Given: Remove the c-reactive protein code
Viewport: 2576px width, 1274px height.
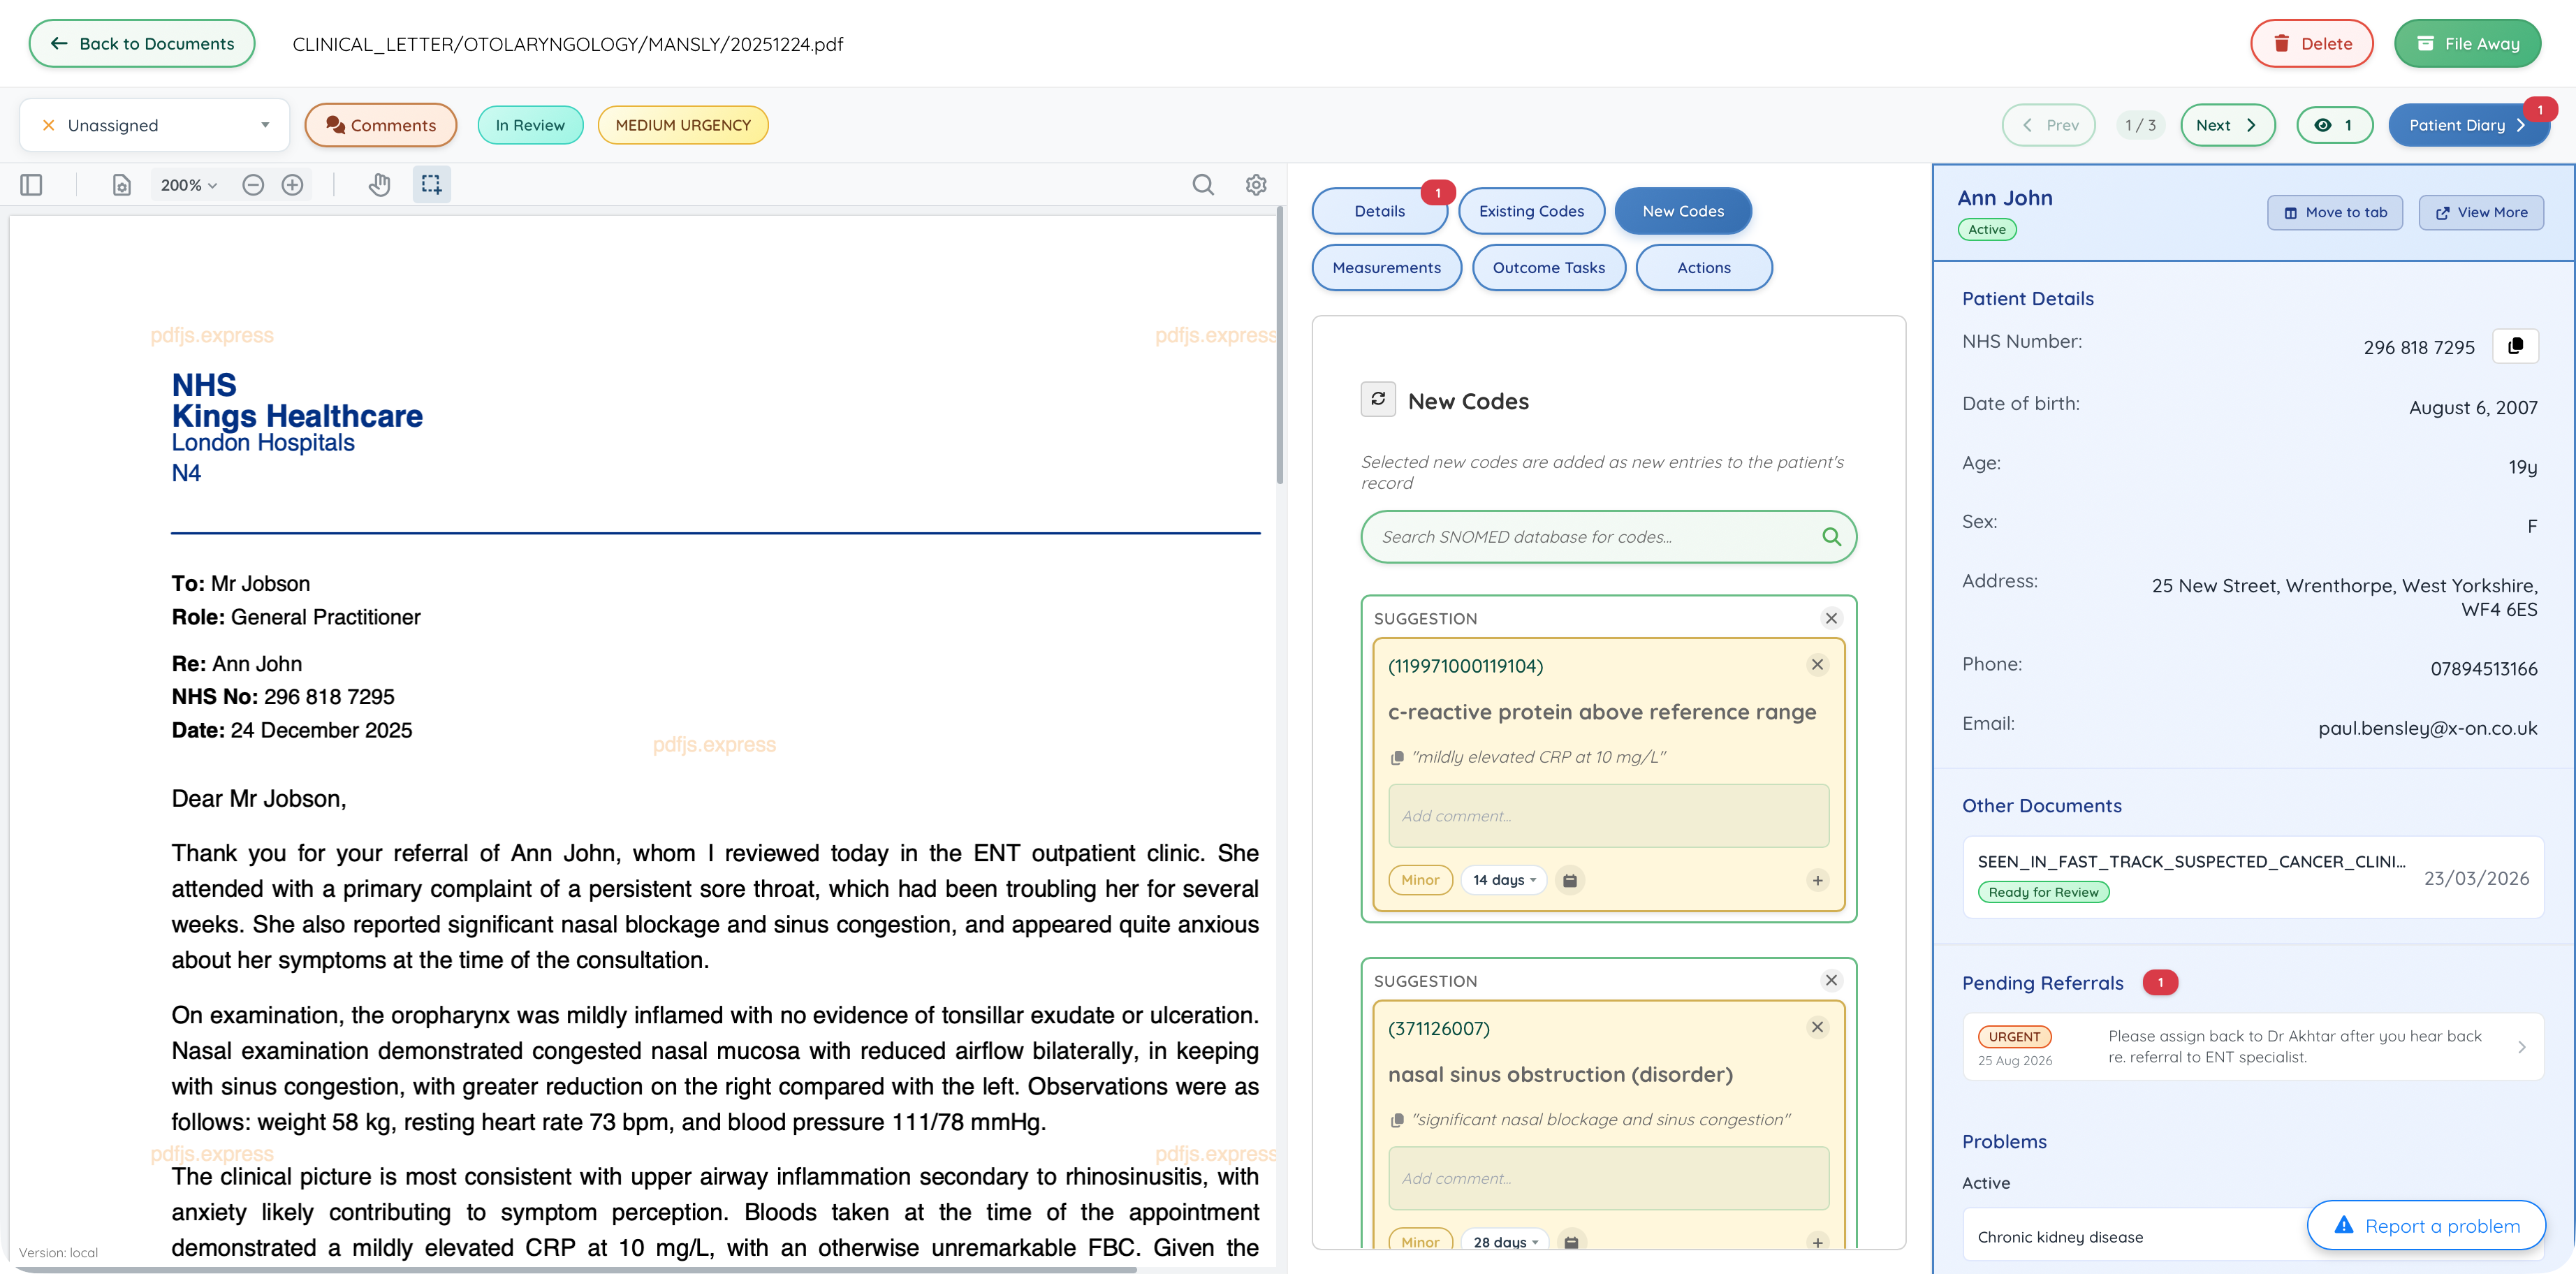Looking at the screenshot, I should click(1817, 665).
